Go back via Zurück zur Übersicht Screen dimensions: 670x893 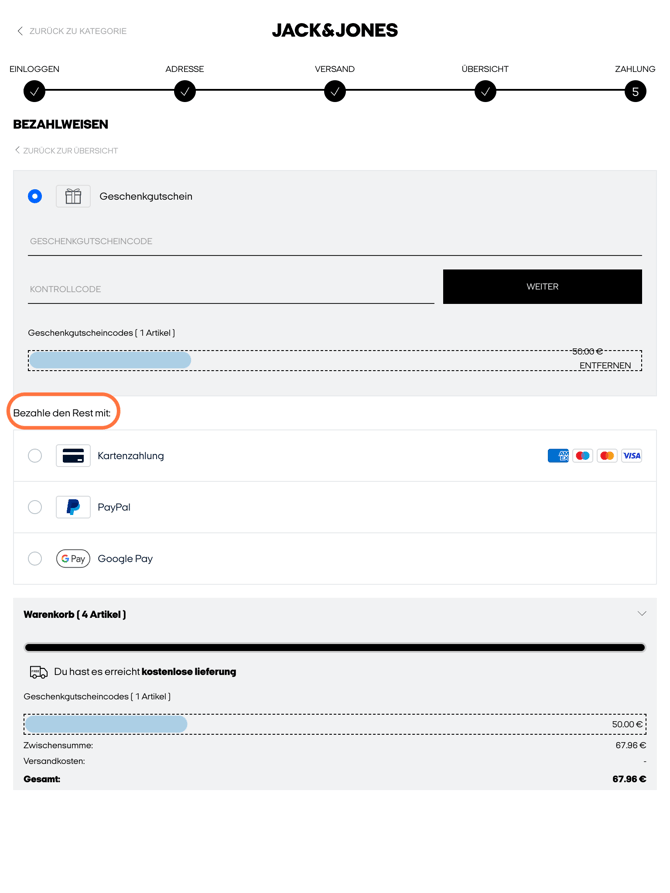click(x=66, y=150)
